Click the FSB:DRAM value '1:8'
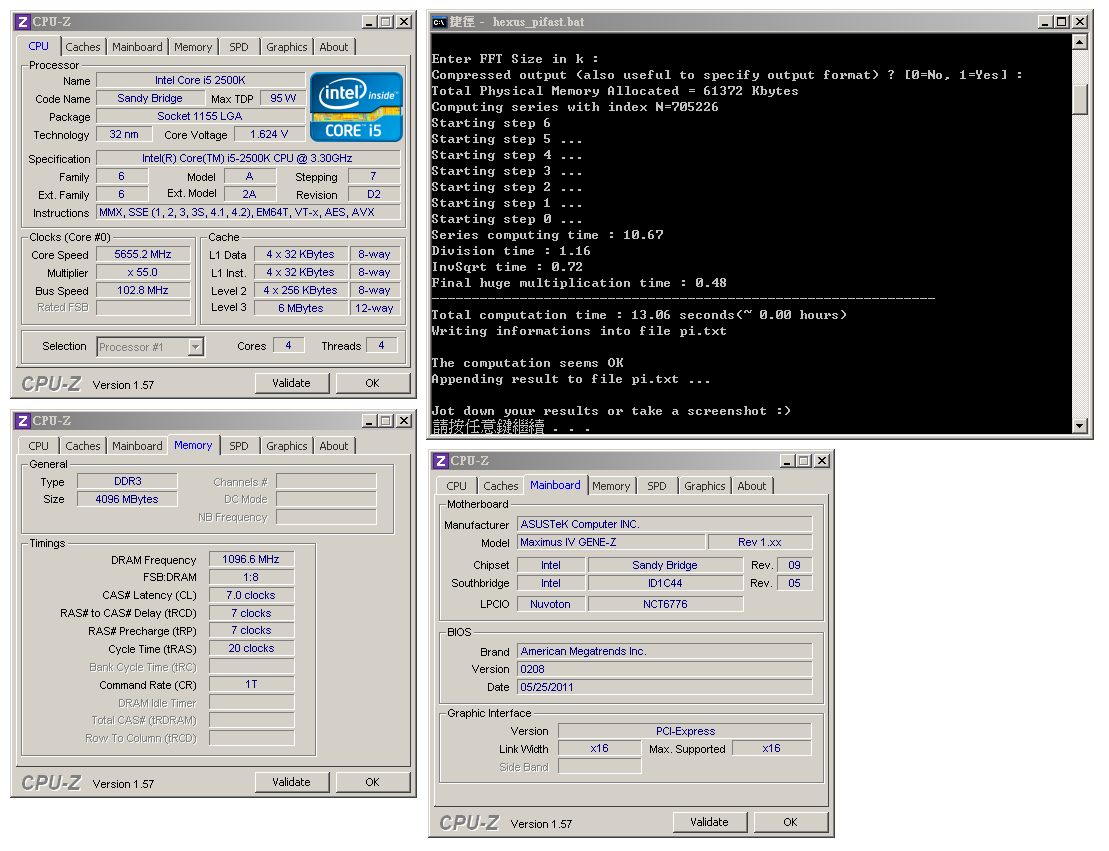This screenshot has height=851, width=1109. tap(251, 578)
